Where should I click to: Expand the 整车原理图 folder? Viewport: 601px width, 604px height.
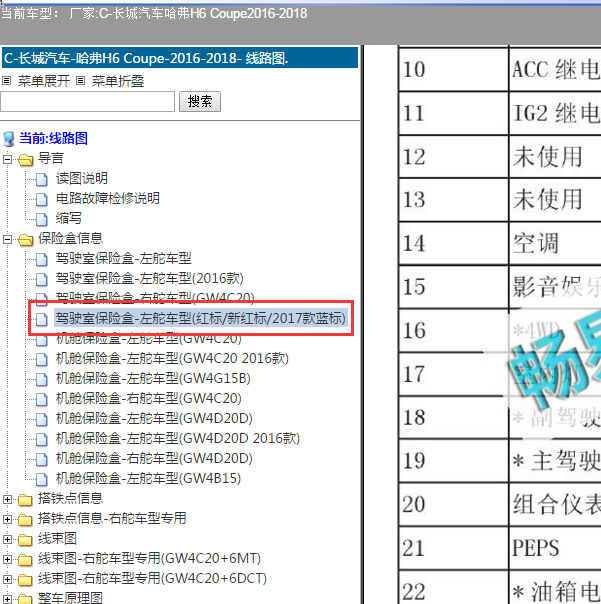click(7, 599)
